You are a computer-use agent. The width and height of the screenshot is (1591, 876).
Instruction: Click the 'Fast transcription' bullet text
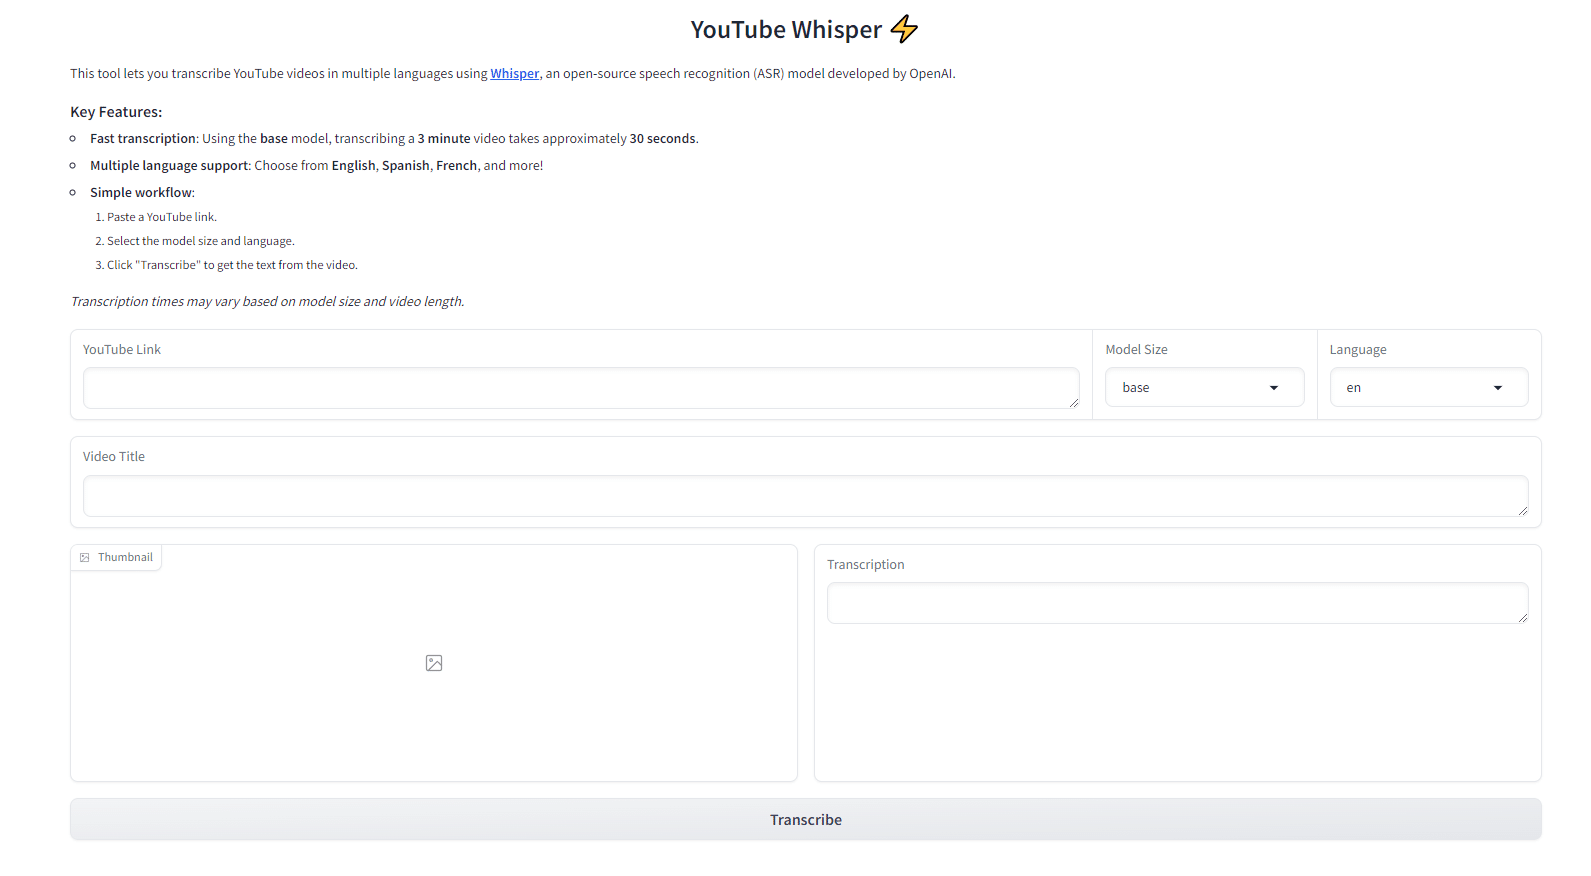[x=143, y=139]
